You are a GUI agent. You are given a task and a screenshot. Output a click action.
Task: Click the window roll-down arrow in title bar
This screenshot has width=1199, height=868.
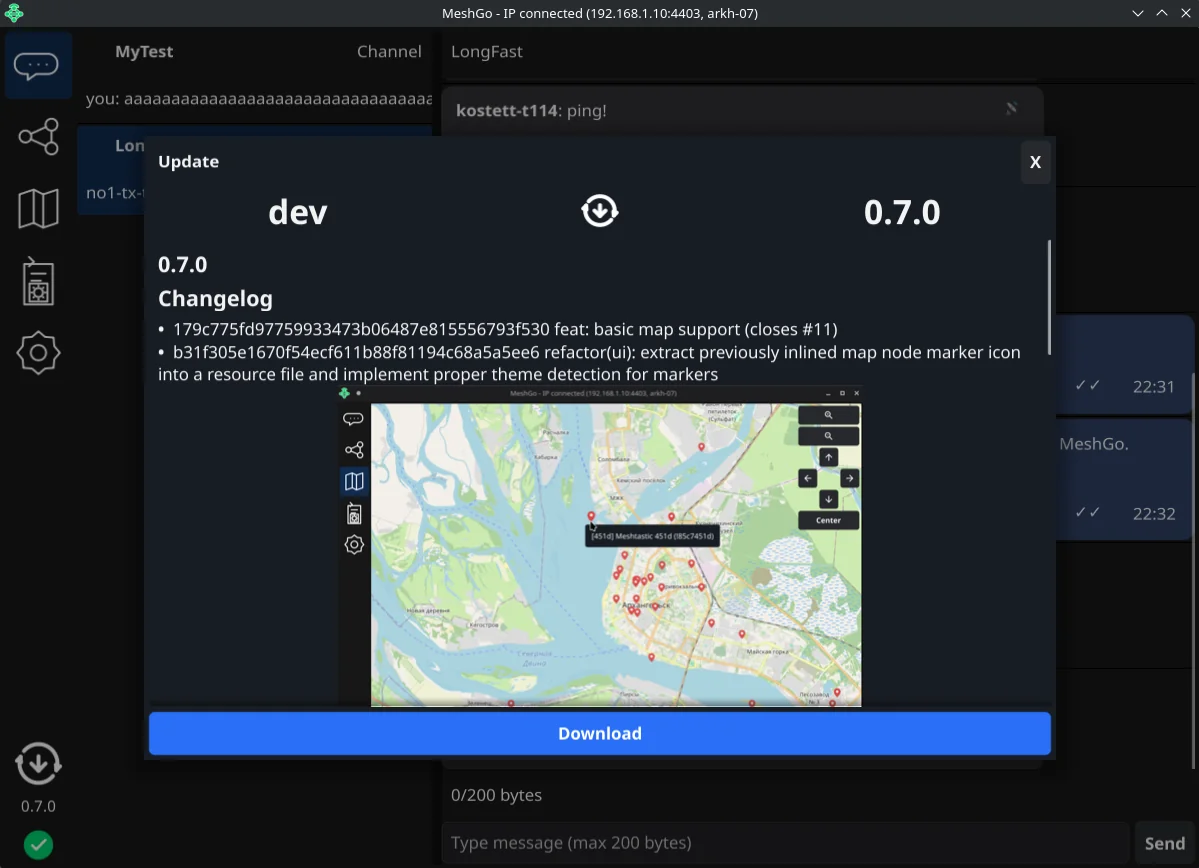[1138, 13]
